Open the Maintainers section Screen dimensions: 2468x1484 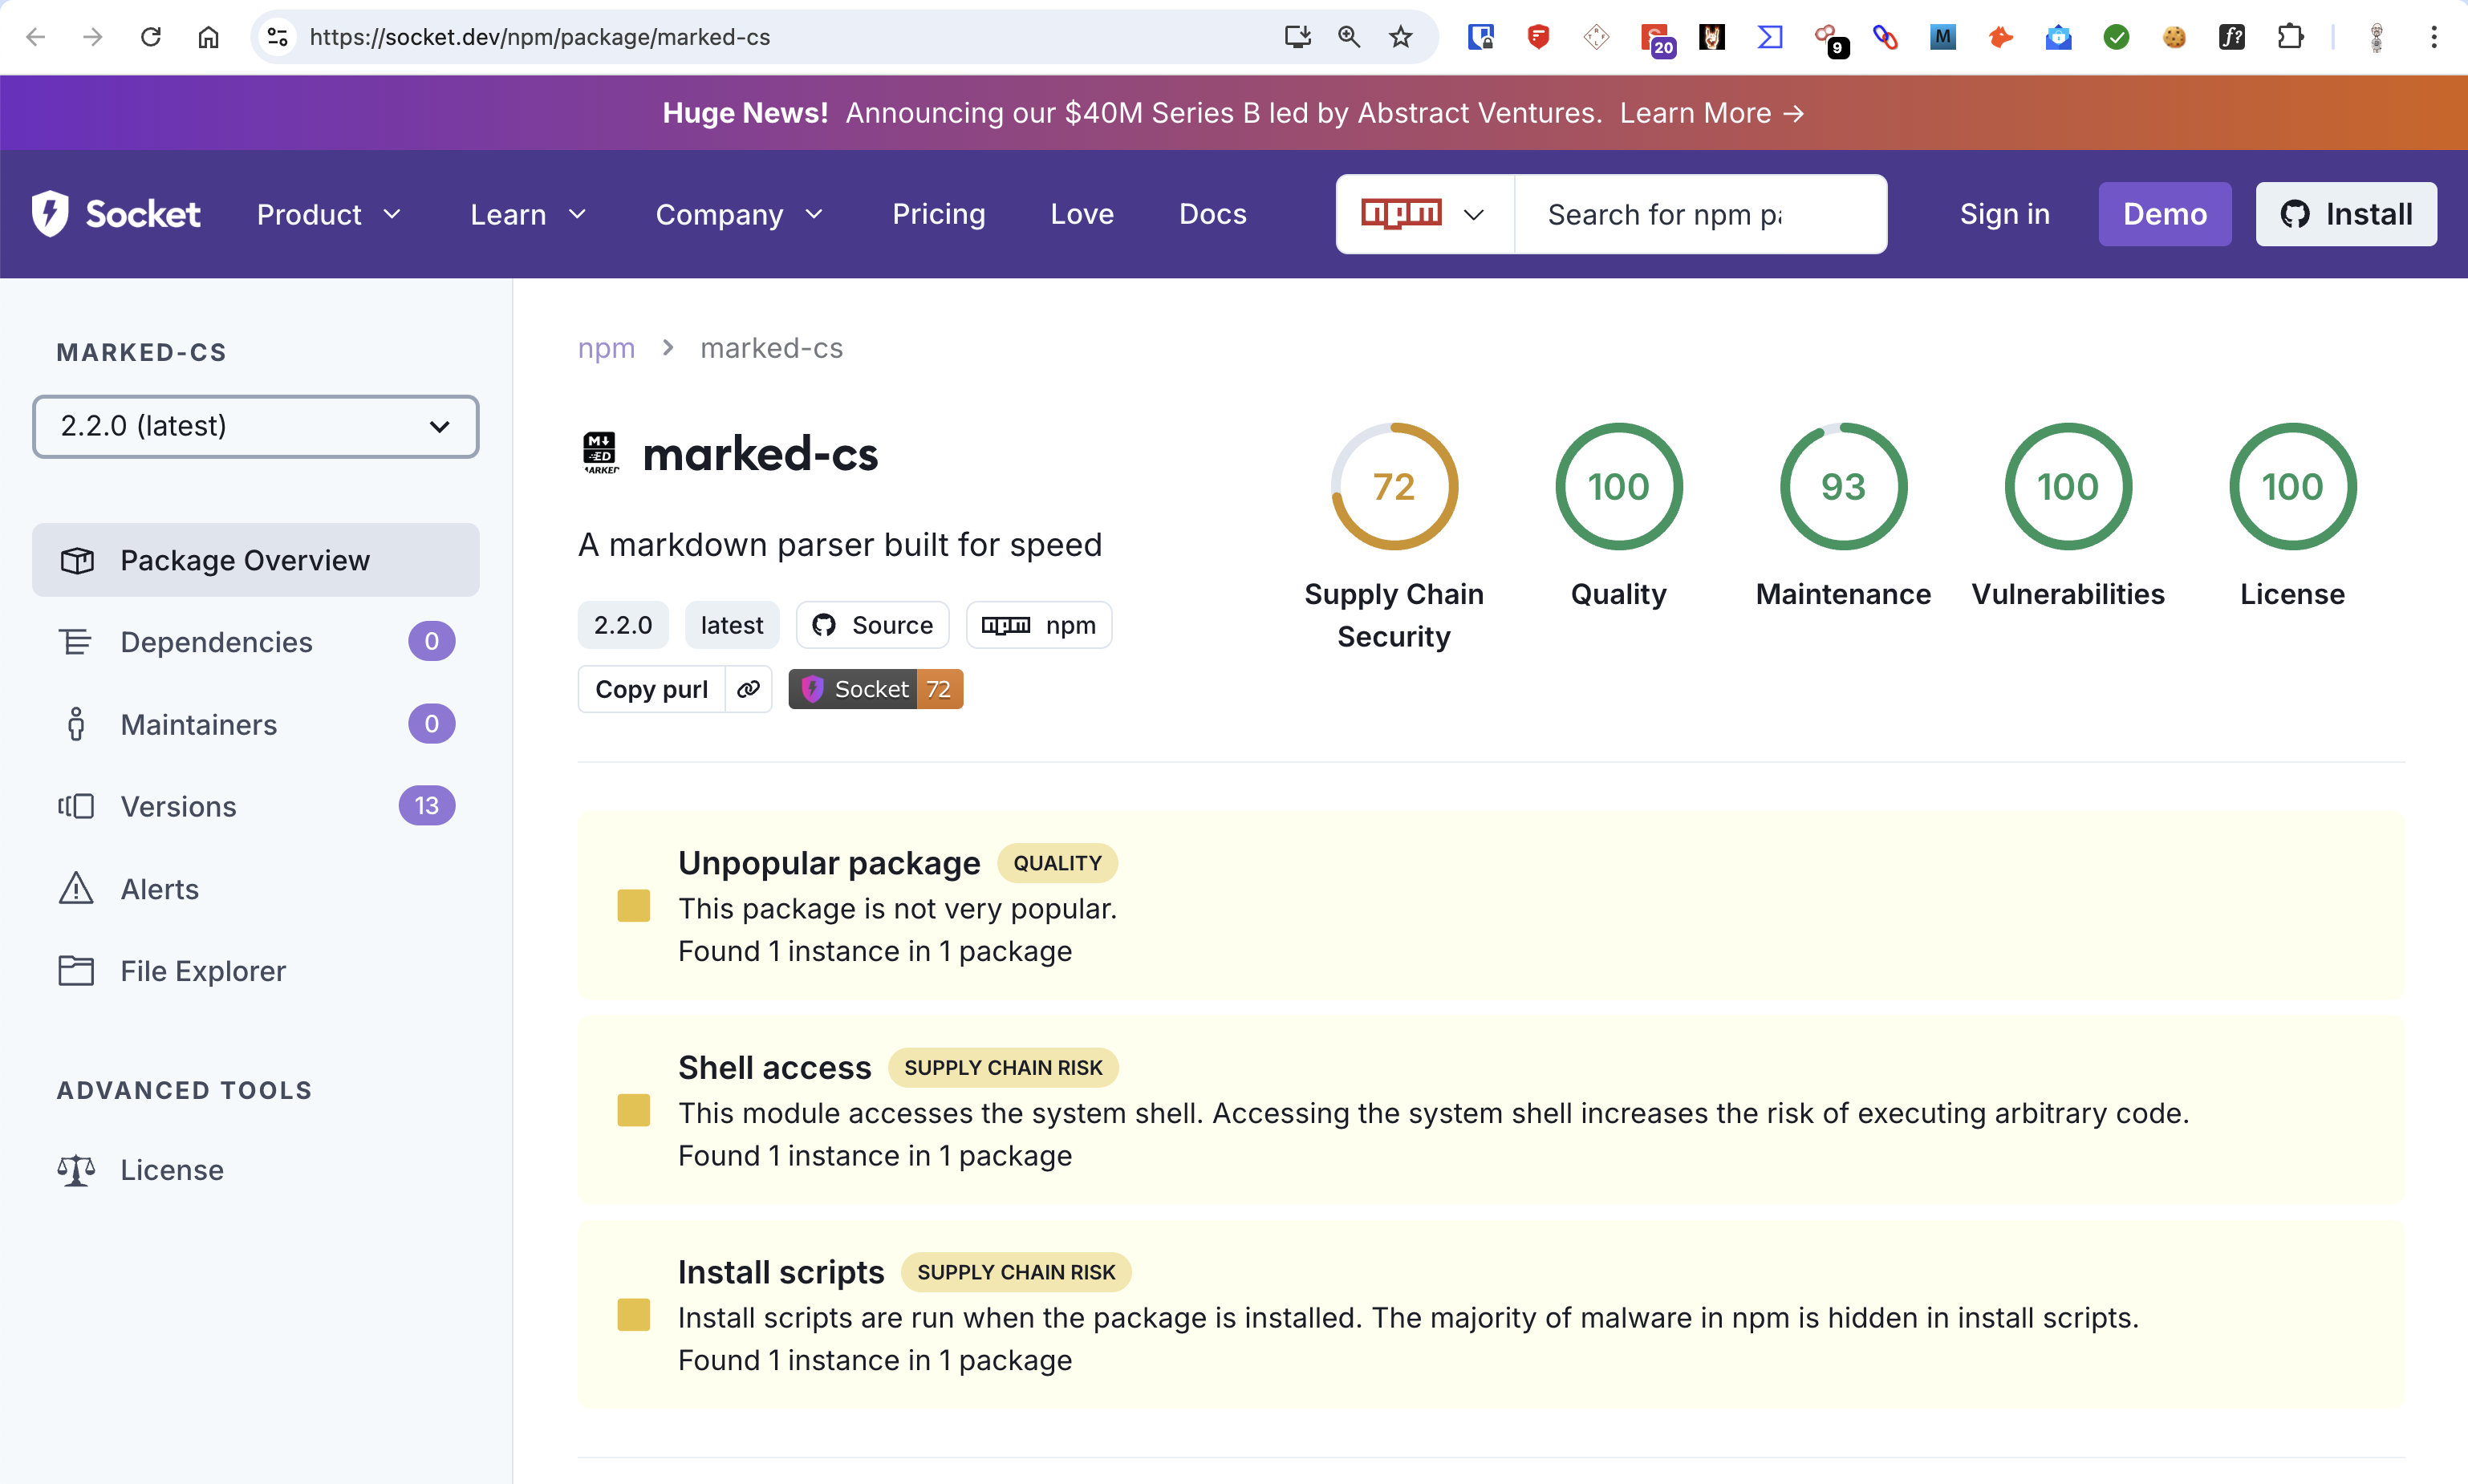point(255,724)
